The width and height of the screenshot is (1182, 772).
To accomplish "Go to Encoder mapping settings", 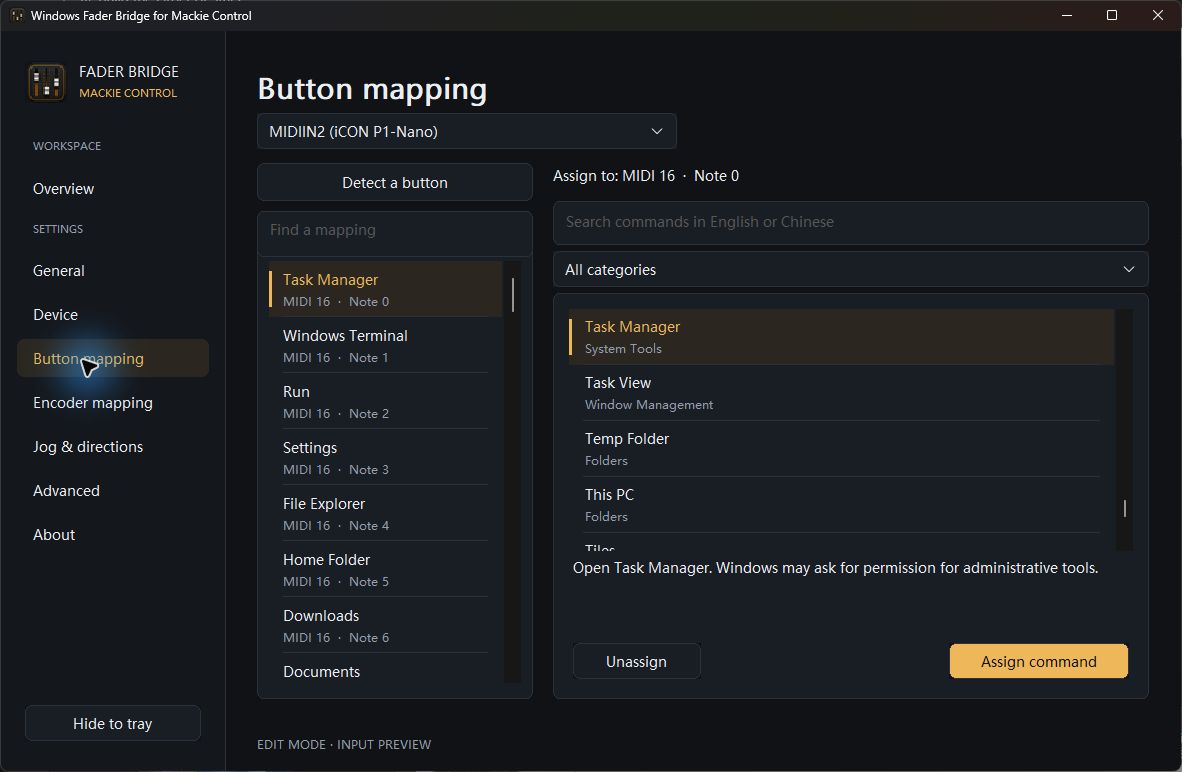I will tap(93, 403).
